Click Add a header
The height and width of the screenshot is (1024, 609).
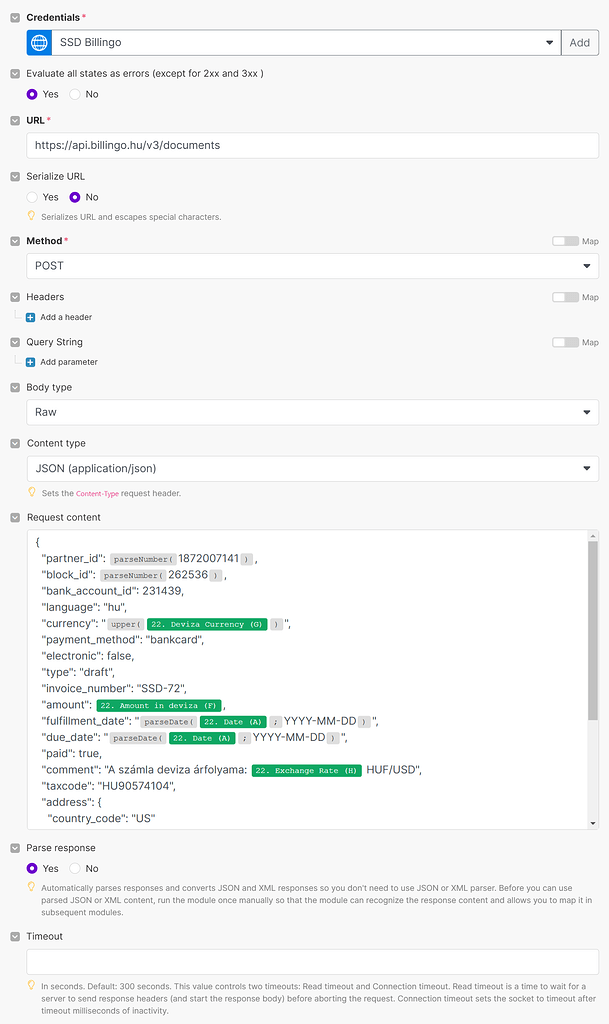(57, 317)
